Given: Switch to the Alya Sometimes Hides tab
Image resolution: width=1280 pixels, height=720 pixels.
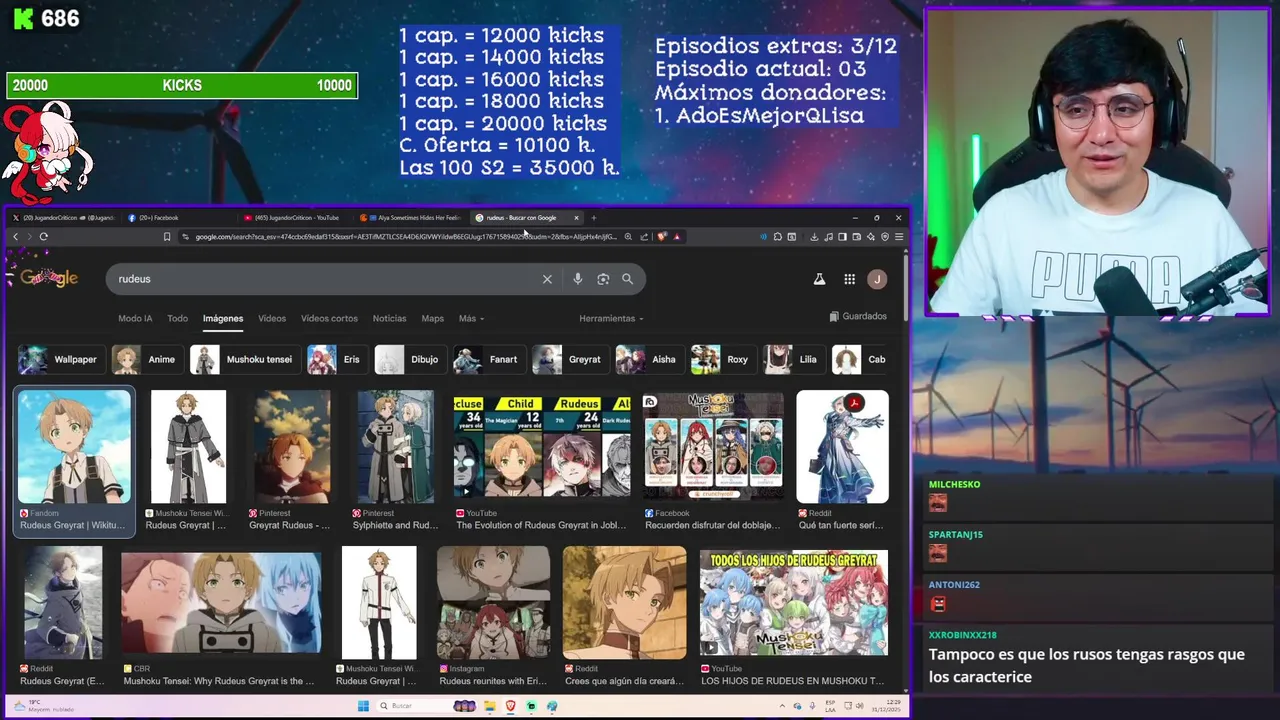Looking at the screenshot, I should pos(412,217).
